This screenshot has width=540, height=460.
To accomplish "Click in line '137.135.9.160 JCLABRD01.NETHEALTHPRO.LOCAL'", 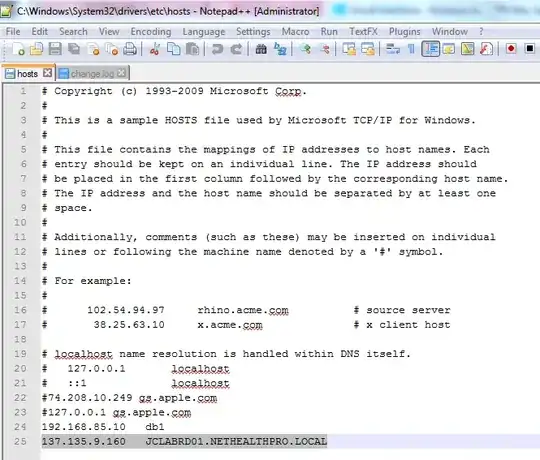I will tap(184, 441).
